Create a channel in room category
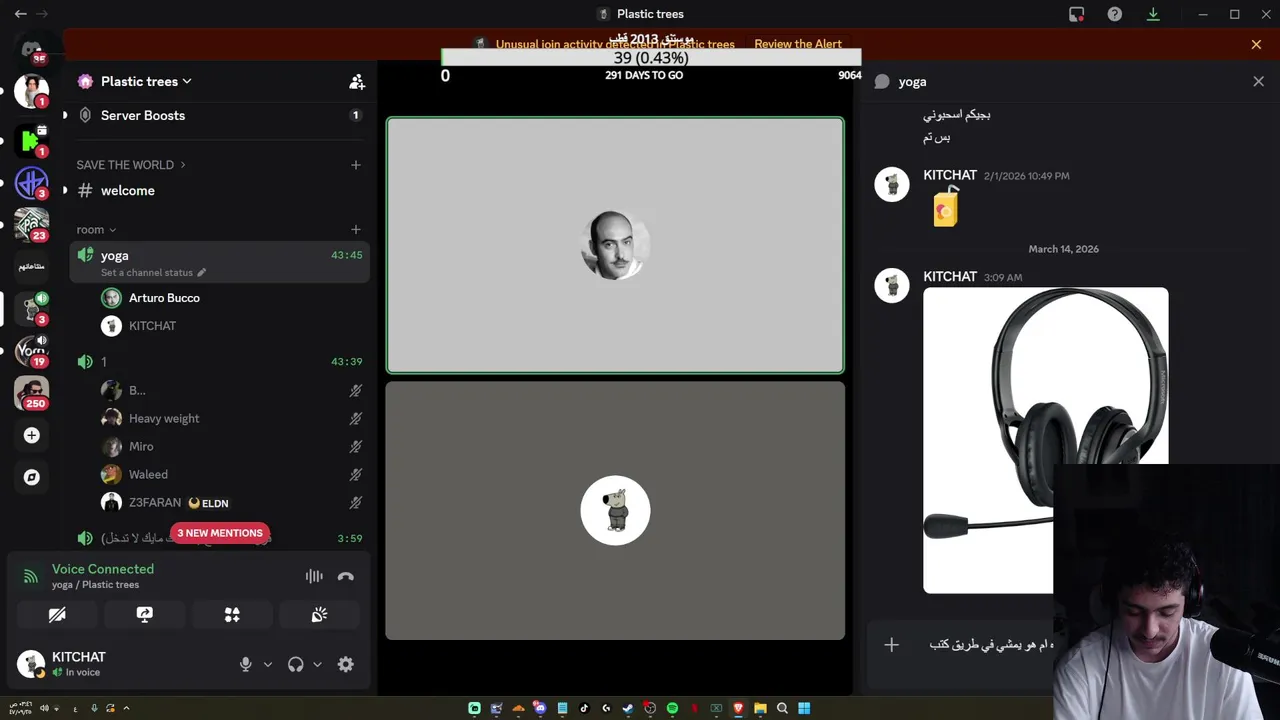1280x720 pixels. [x=355, y=229]
